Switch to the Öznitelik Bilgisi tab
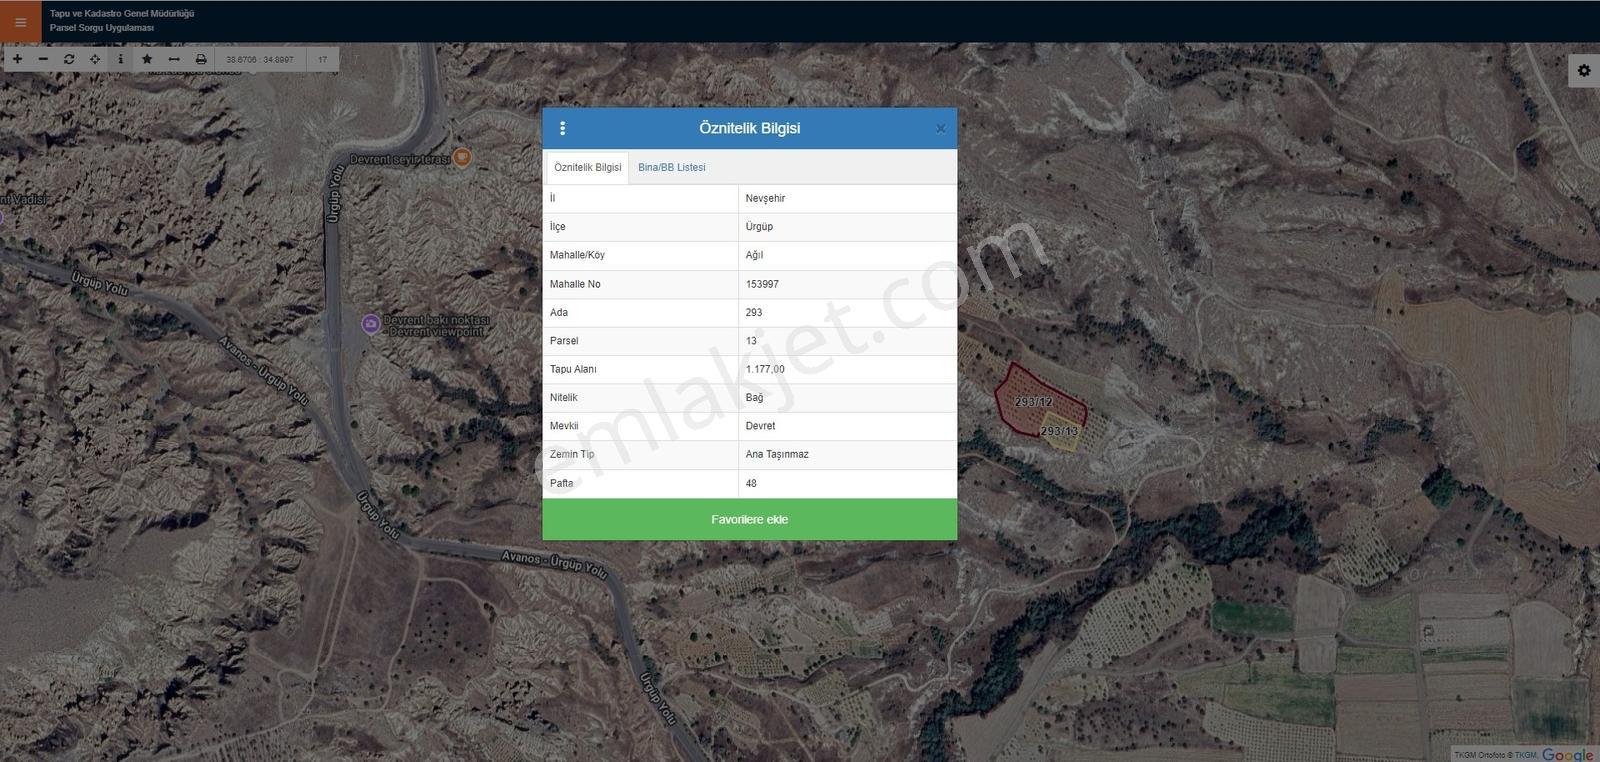The height and width of the screenshot is (762, 1600). click(588, 167)
